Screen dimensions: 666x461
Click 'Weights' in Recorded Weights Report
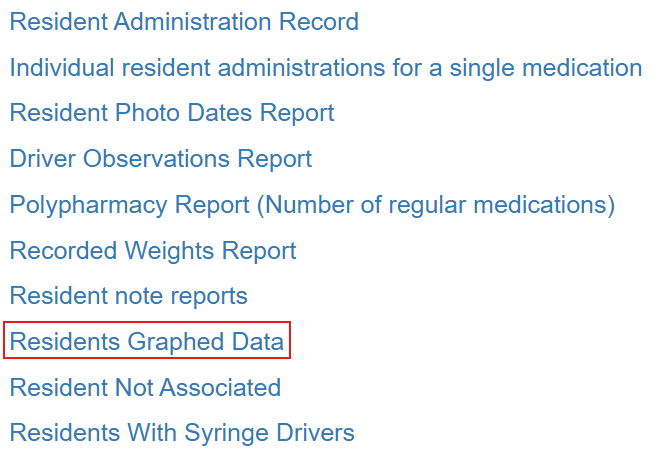point(169,251)
